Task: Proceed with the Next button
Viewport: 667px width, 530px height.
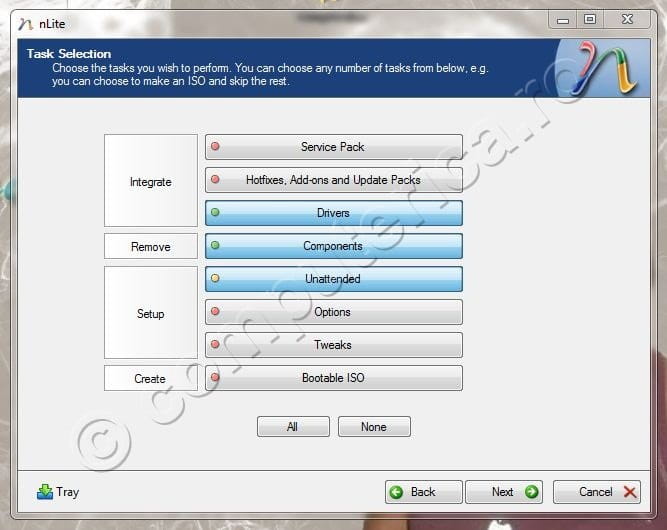Action: click(504, 492)
